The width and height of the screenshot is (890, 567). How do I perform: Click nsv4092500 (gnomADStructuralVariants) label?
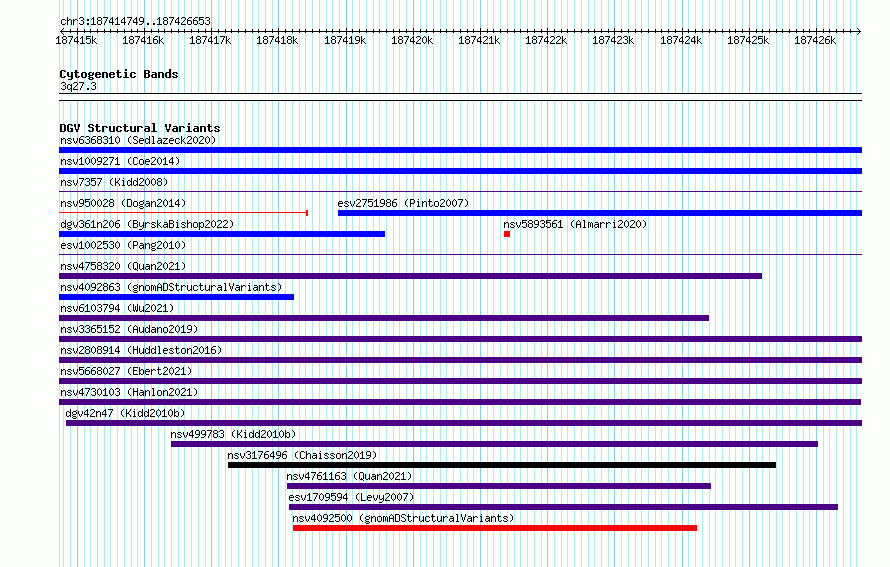[x=403, y=518]
